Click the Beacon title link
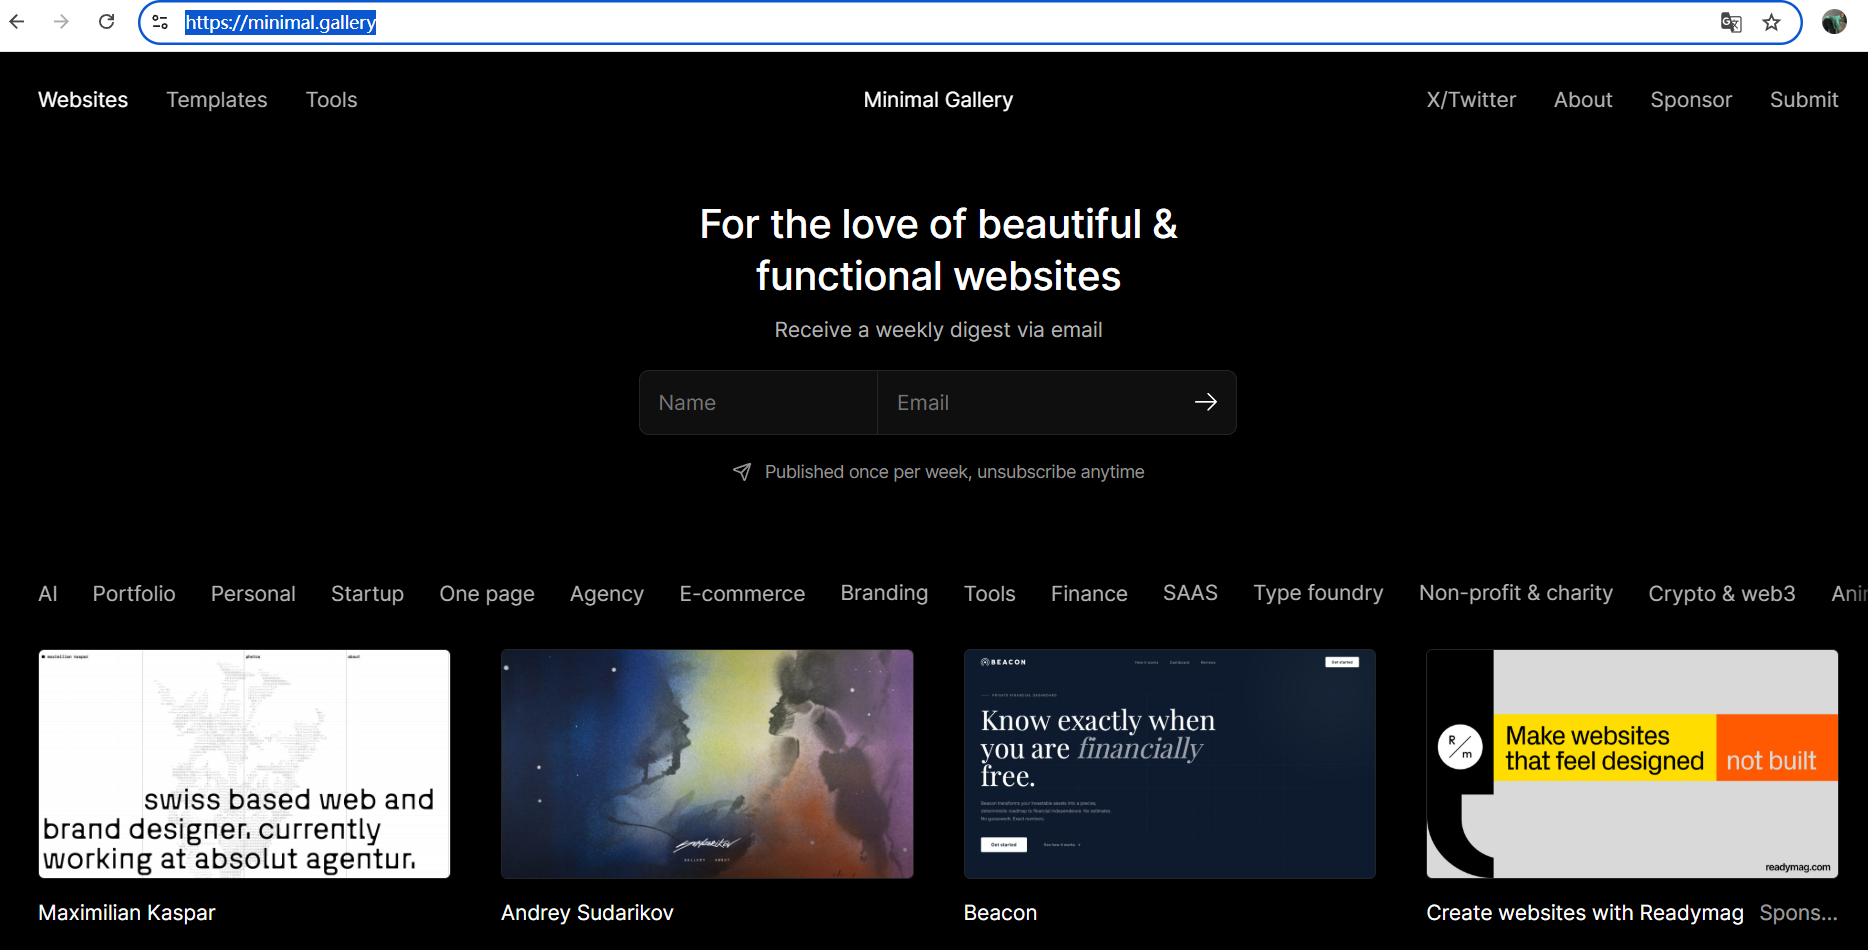 [x=1000, y=913]
